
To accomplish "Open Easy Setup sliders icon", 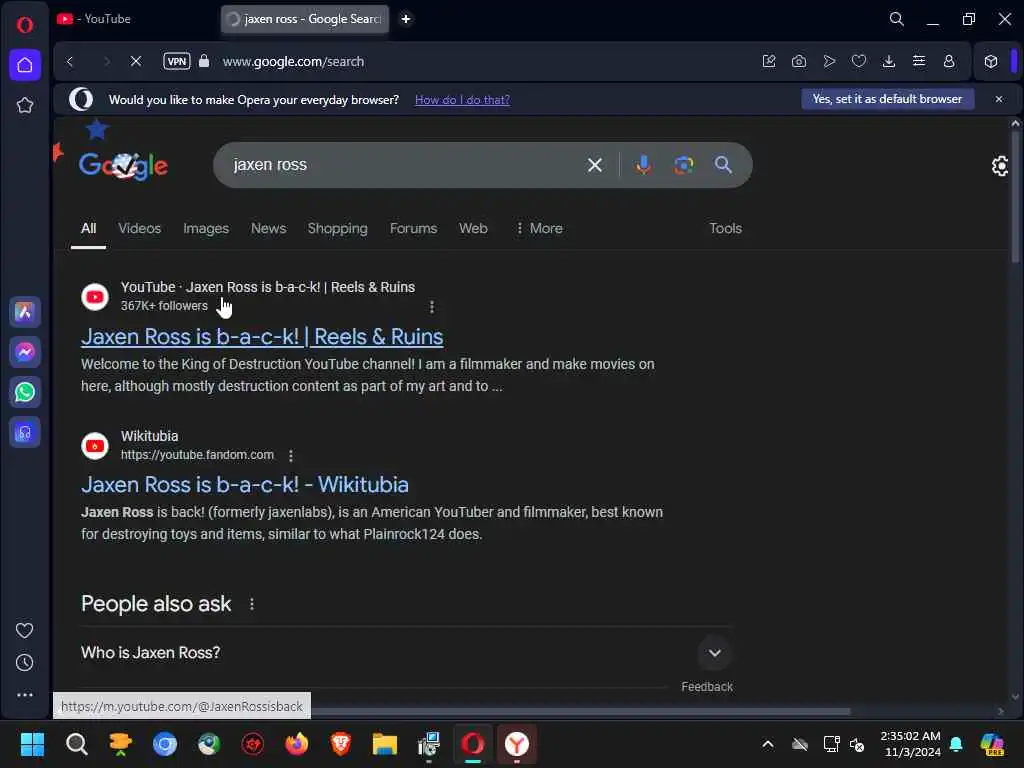I will coord(919,61).
